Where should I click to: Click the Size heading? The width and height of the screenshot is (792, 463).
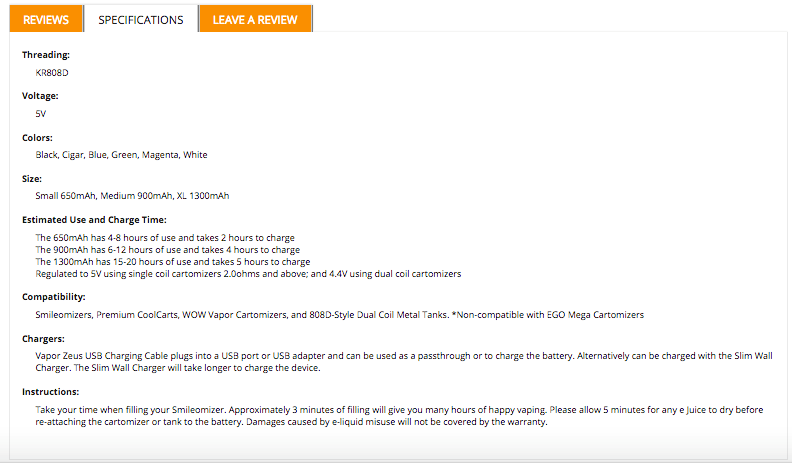click(x=32, y=179)
